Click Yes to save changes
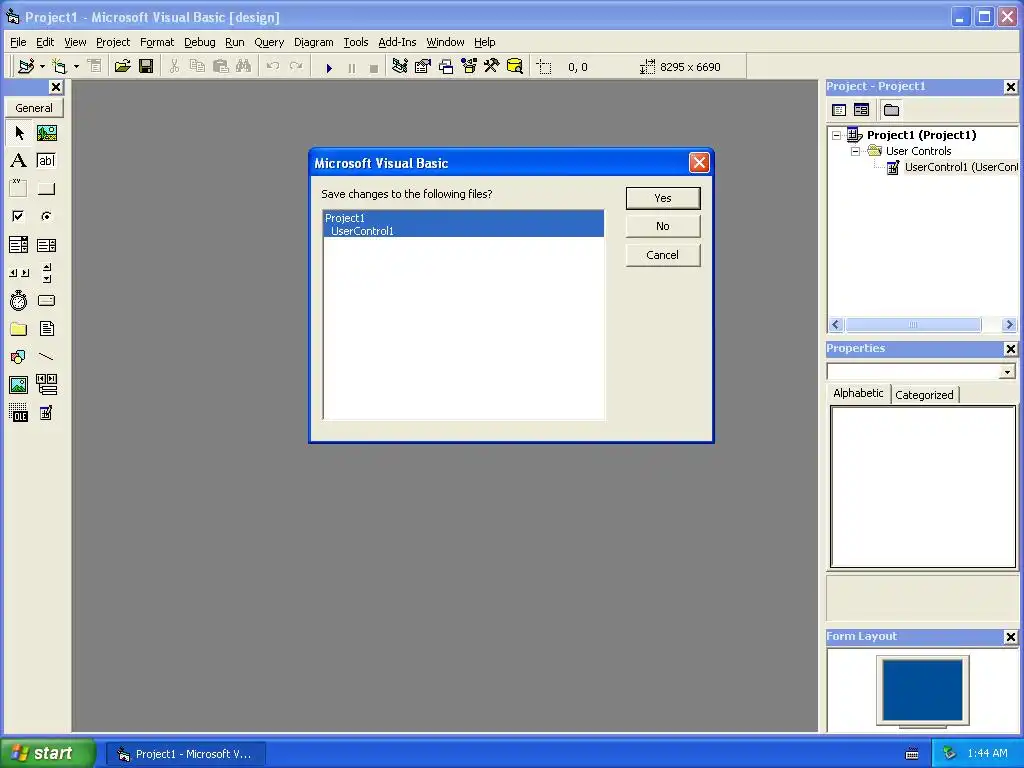Image resolution: width=1024 pixels, height=768 pixels. pos(663,198)
